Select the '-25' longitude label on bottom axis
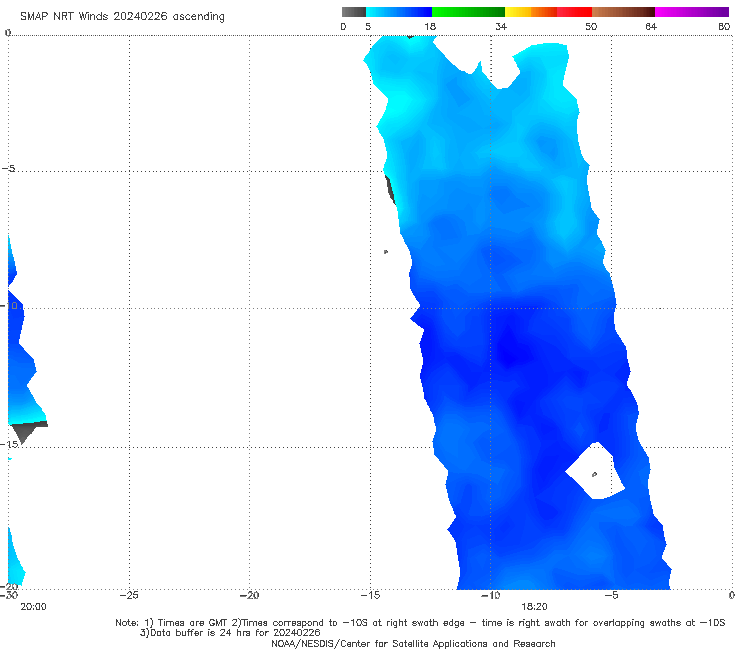740x650 pixels. pyautogui.click(x=129, y=595)
